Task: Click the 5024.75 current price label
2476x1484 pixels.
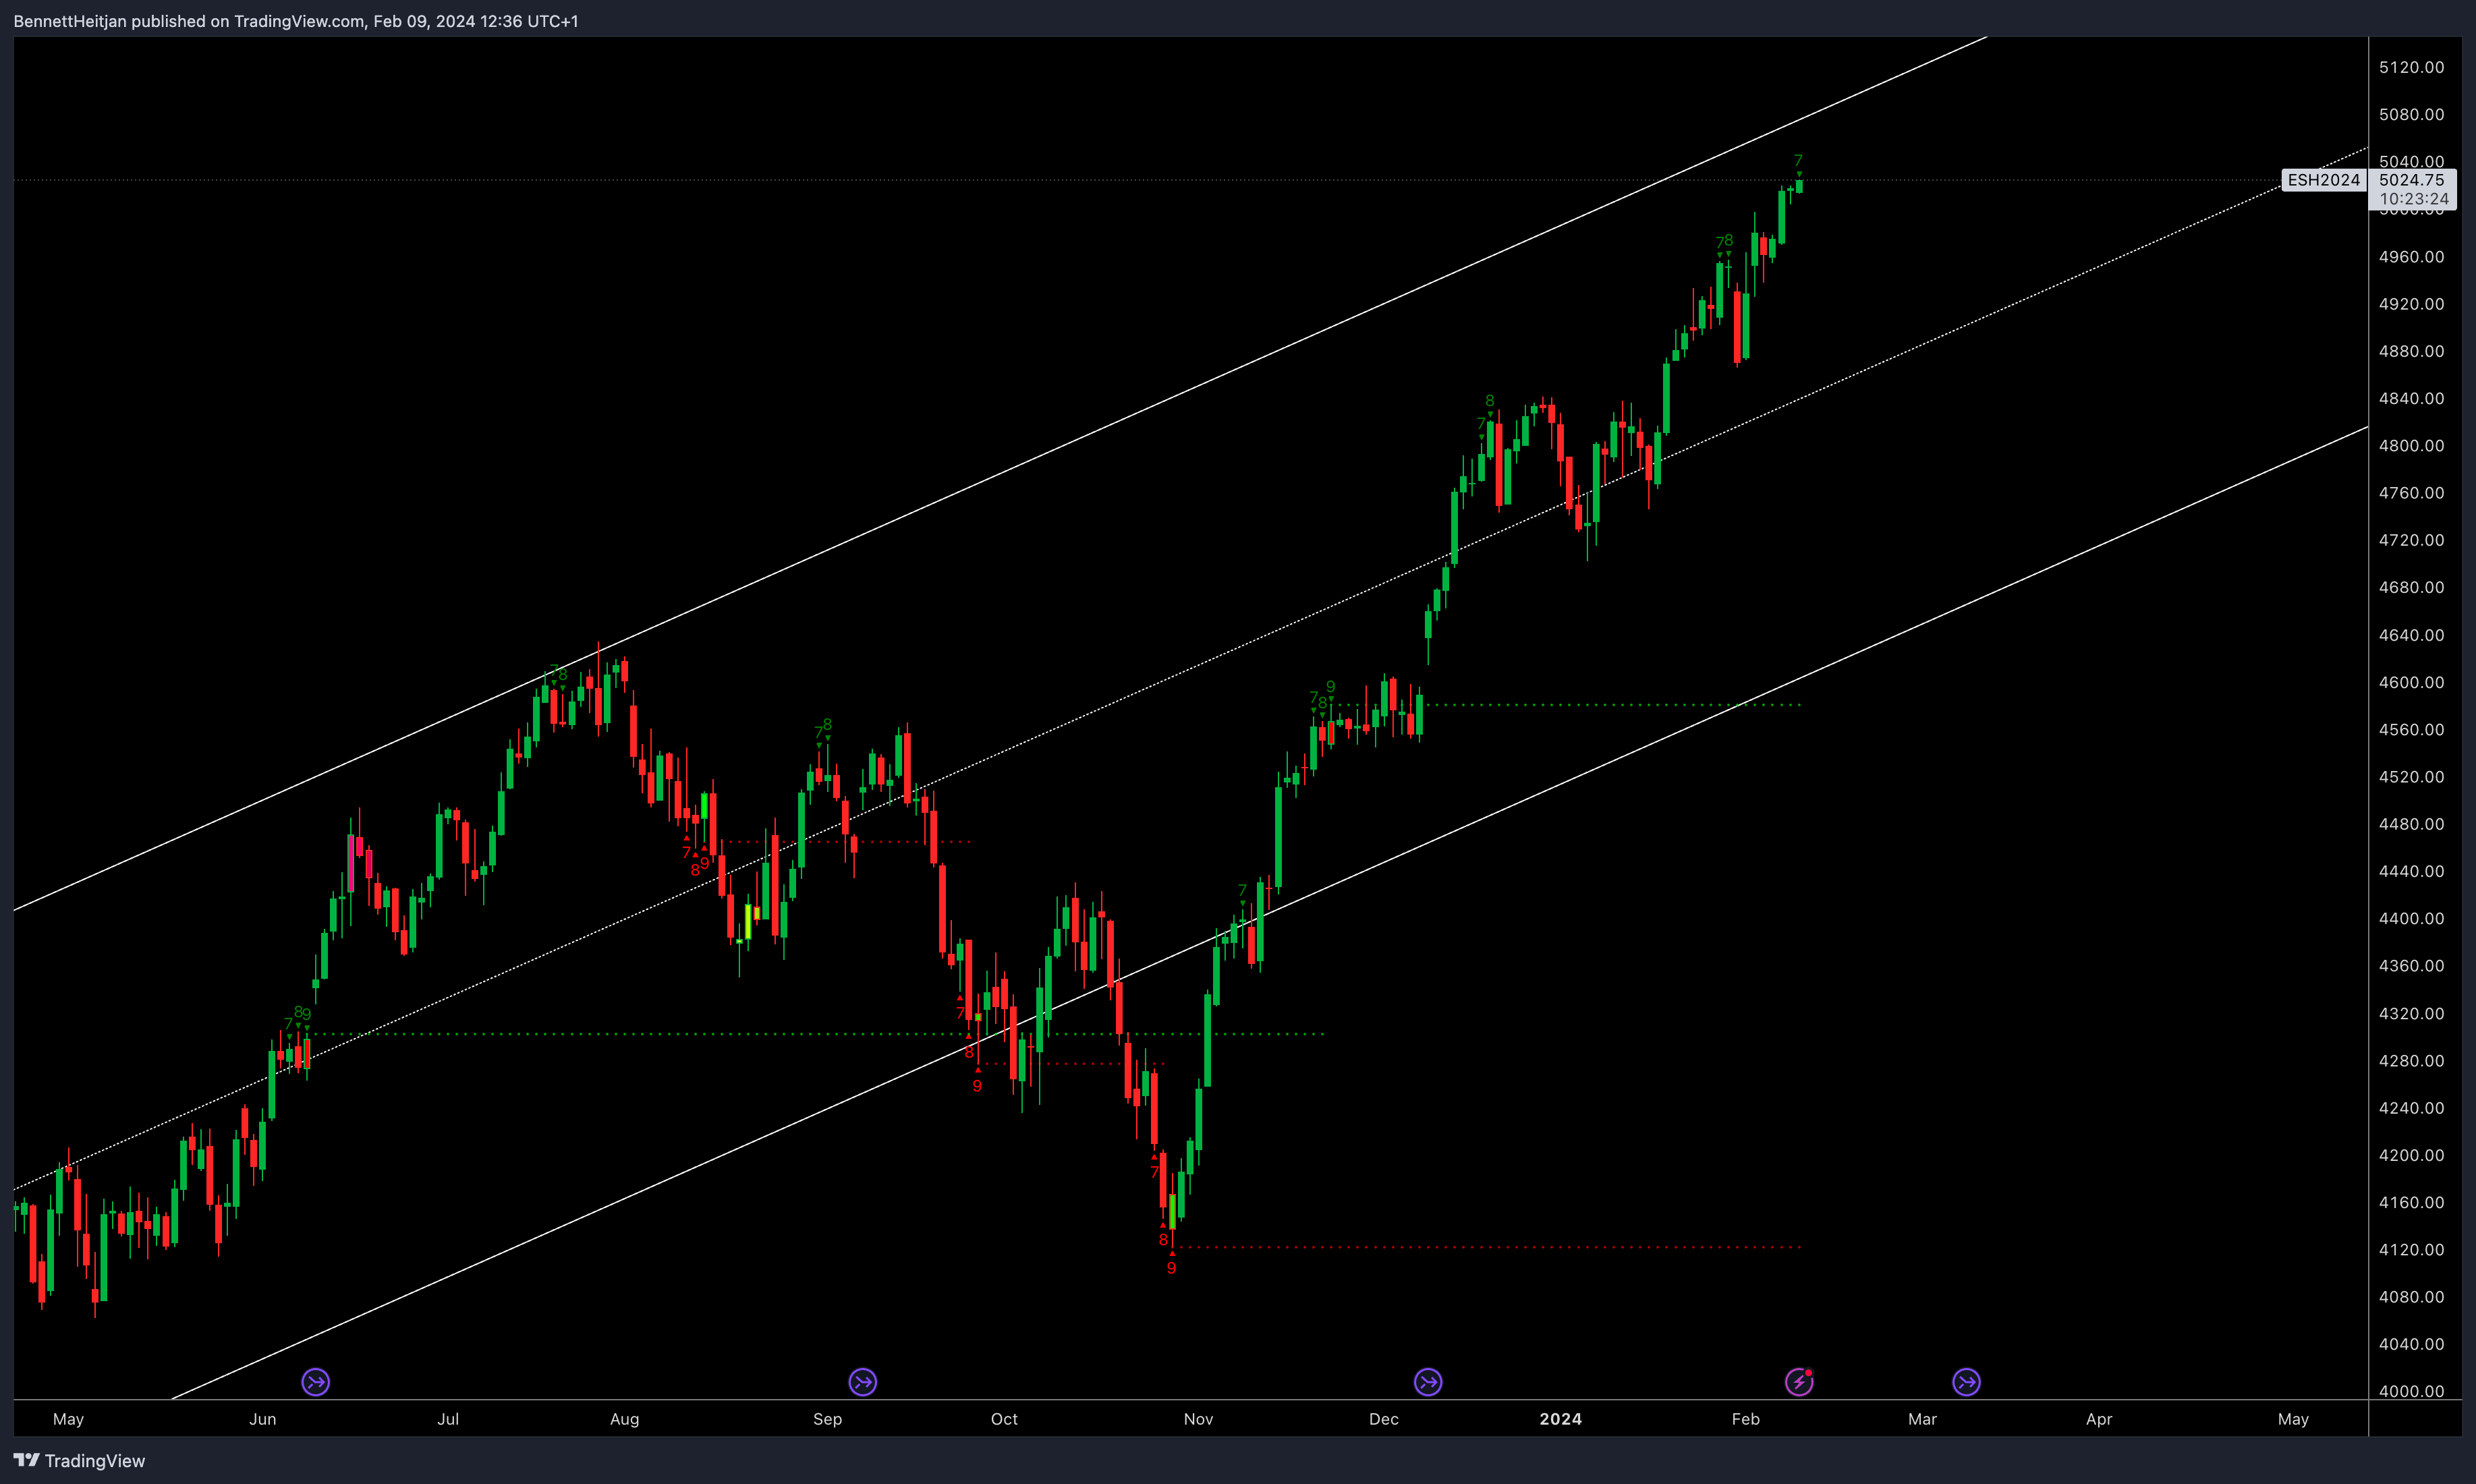Action: [2411, 180]
